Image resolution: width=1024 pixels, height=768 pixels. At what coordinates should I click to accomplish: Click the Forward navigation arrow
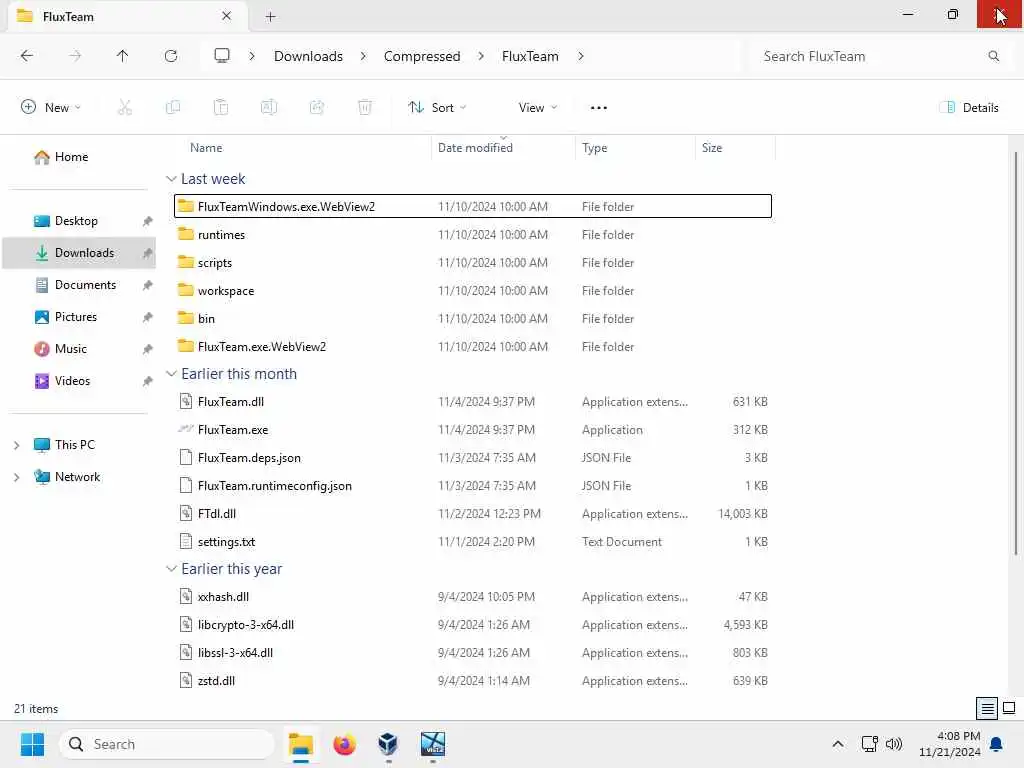tap(75, 56)
